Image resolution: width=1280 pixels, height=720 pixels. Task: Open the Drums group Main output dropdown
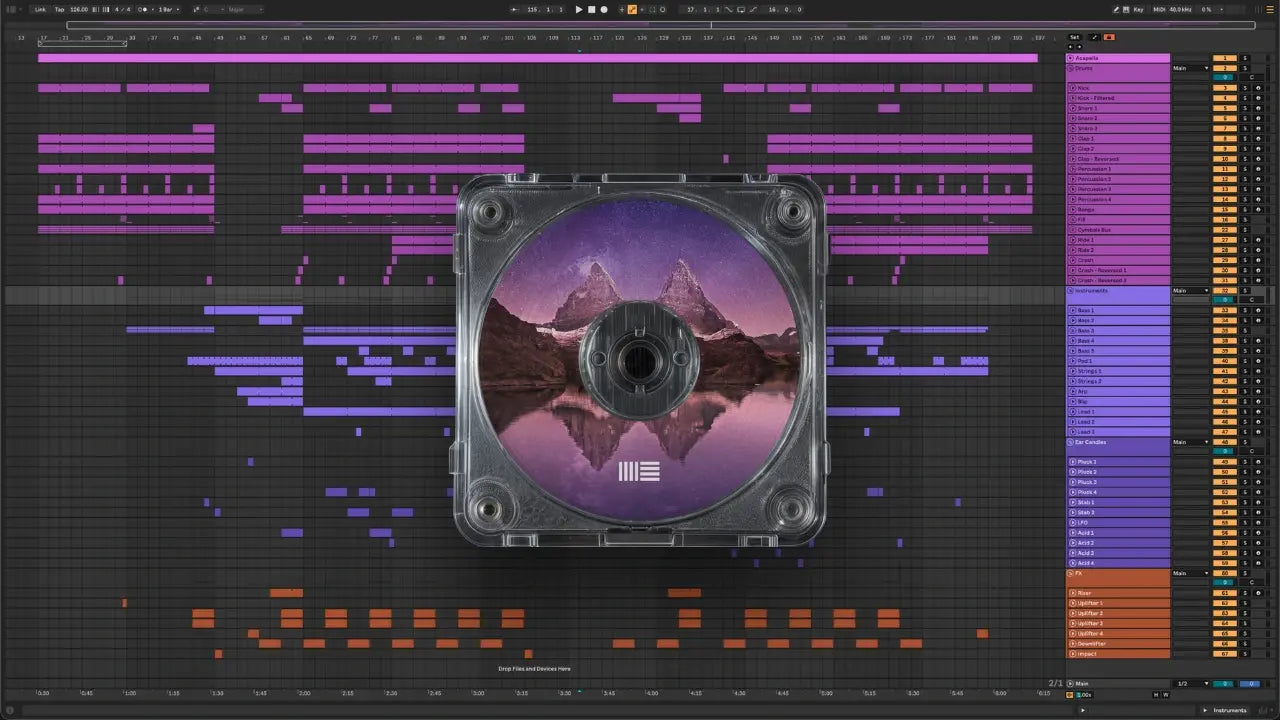click(x=1191, y=68)
